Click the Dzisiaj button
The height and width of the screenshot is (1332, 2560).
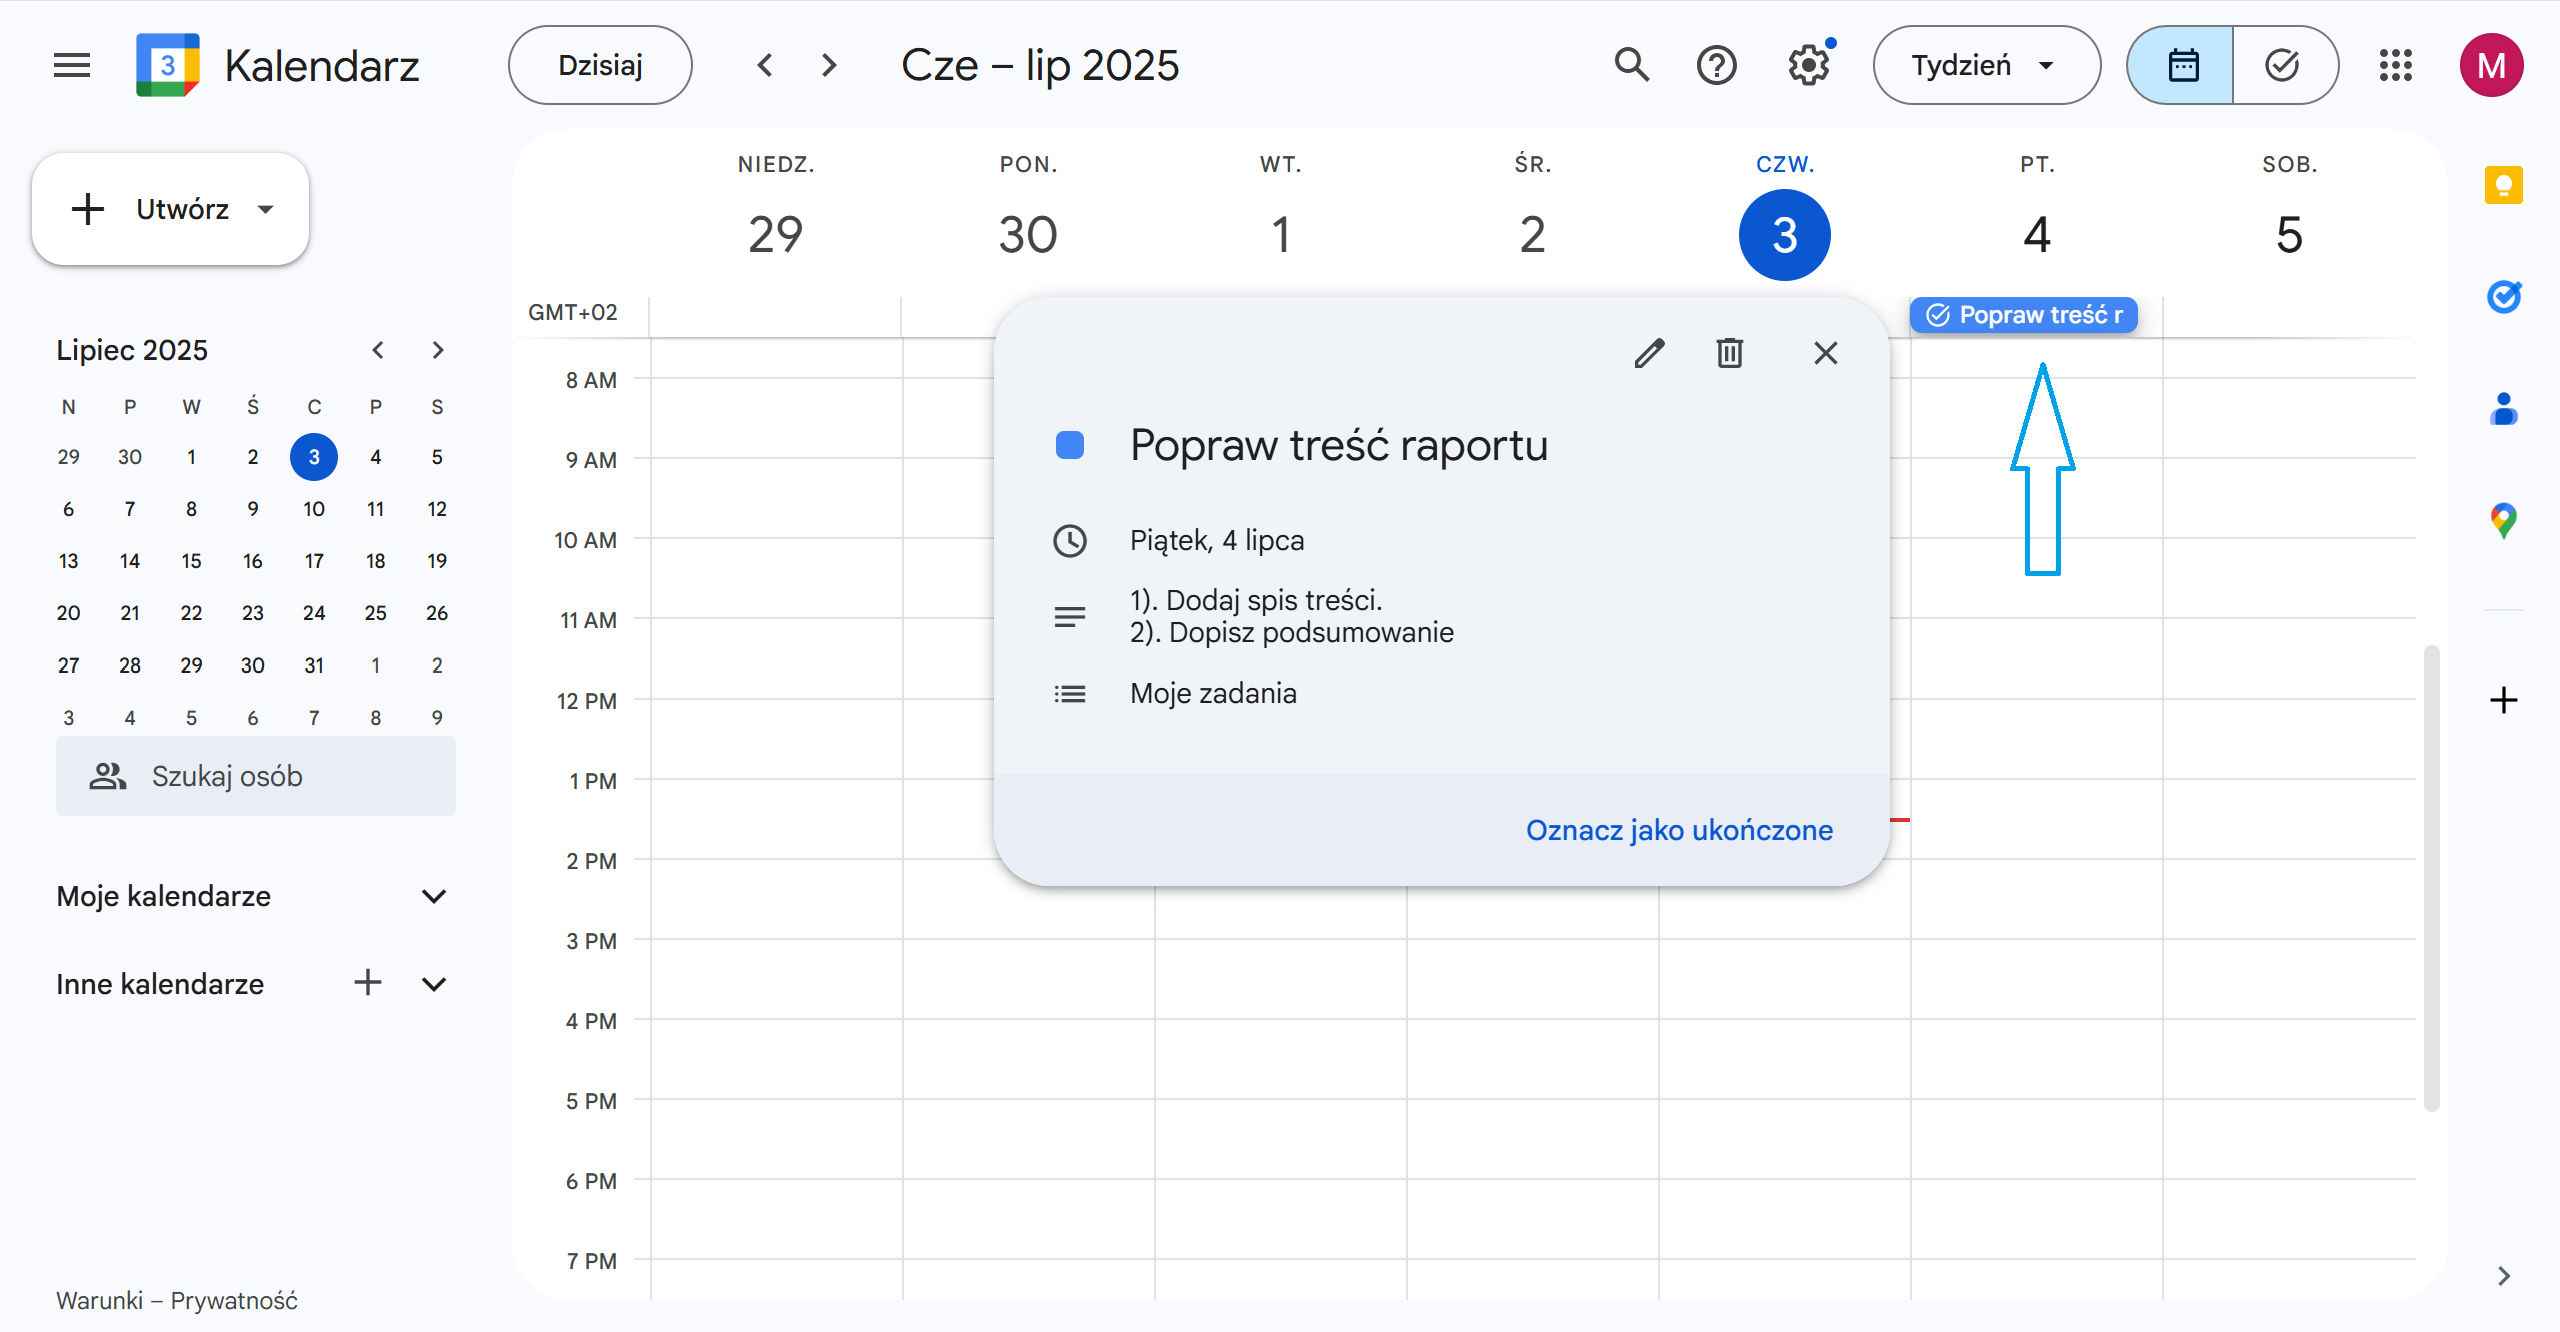pos(600,65)
